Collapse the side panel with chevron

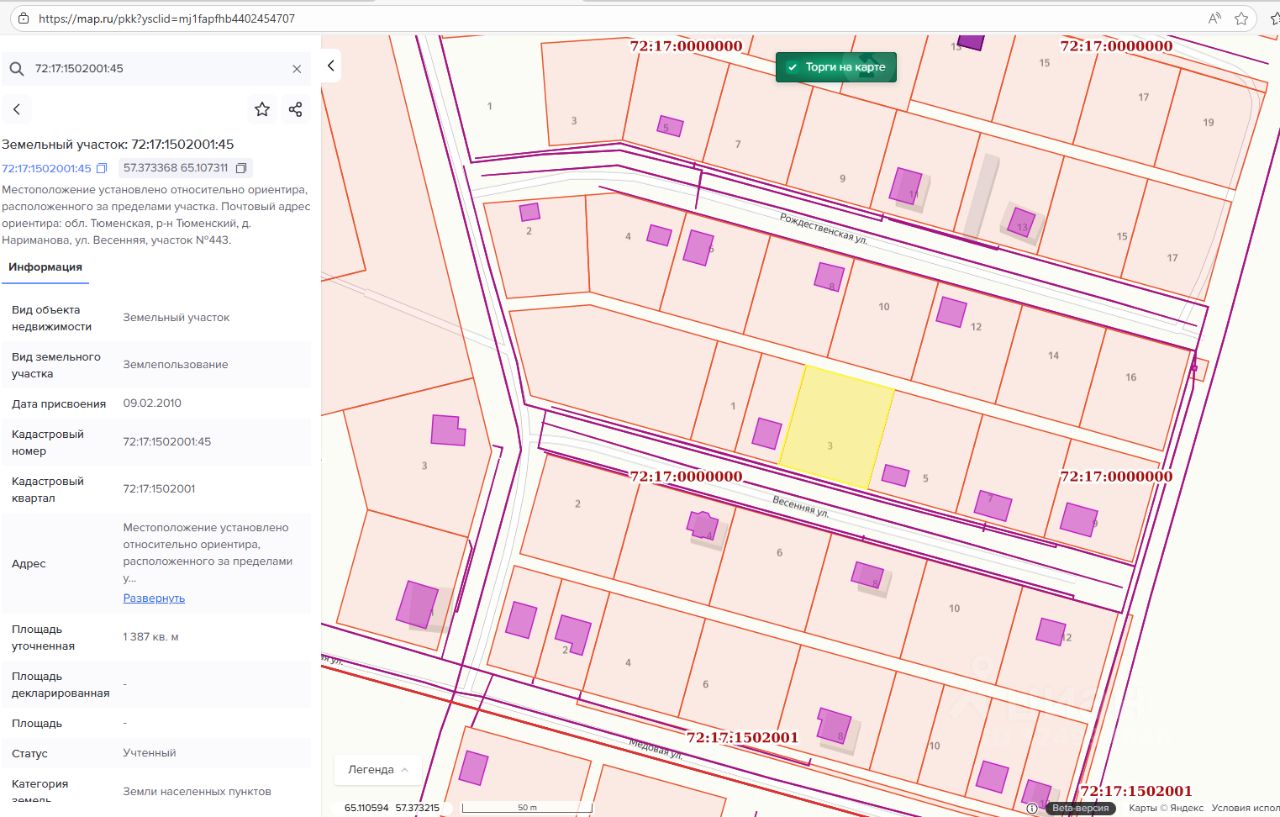pos(331,66)
